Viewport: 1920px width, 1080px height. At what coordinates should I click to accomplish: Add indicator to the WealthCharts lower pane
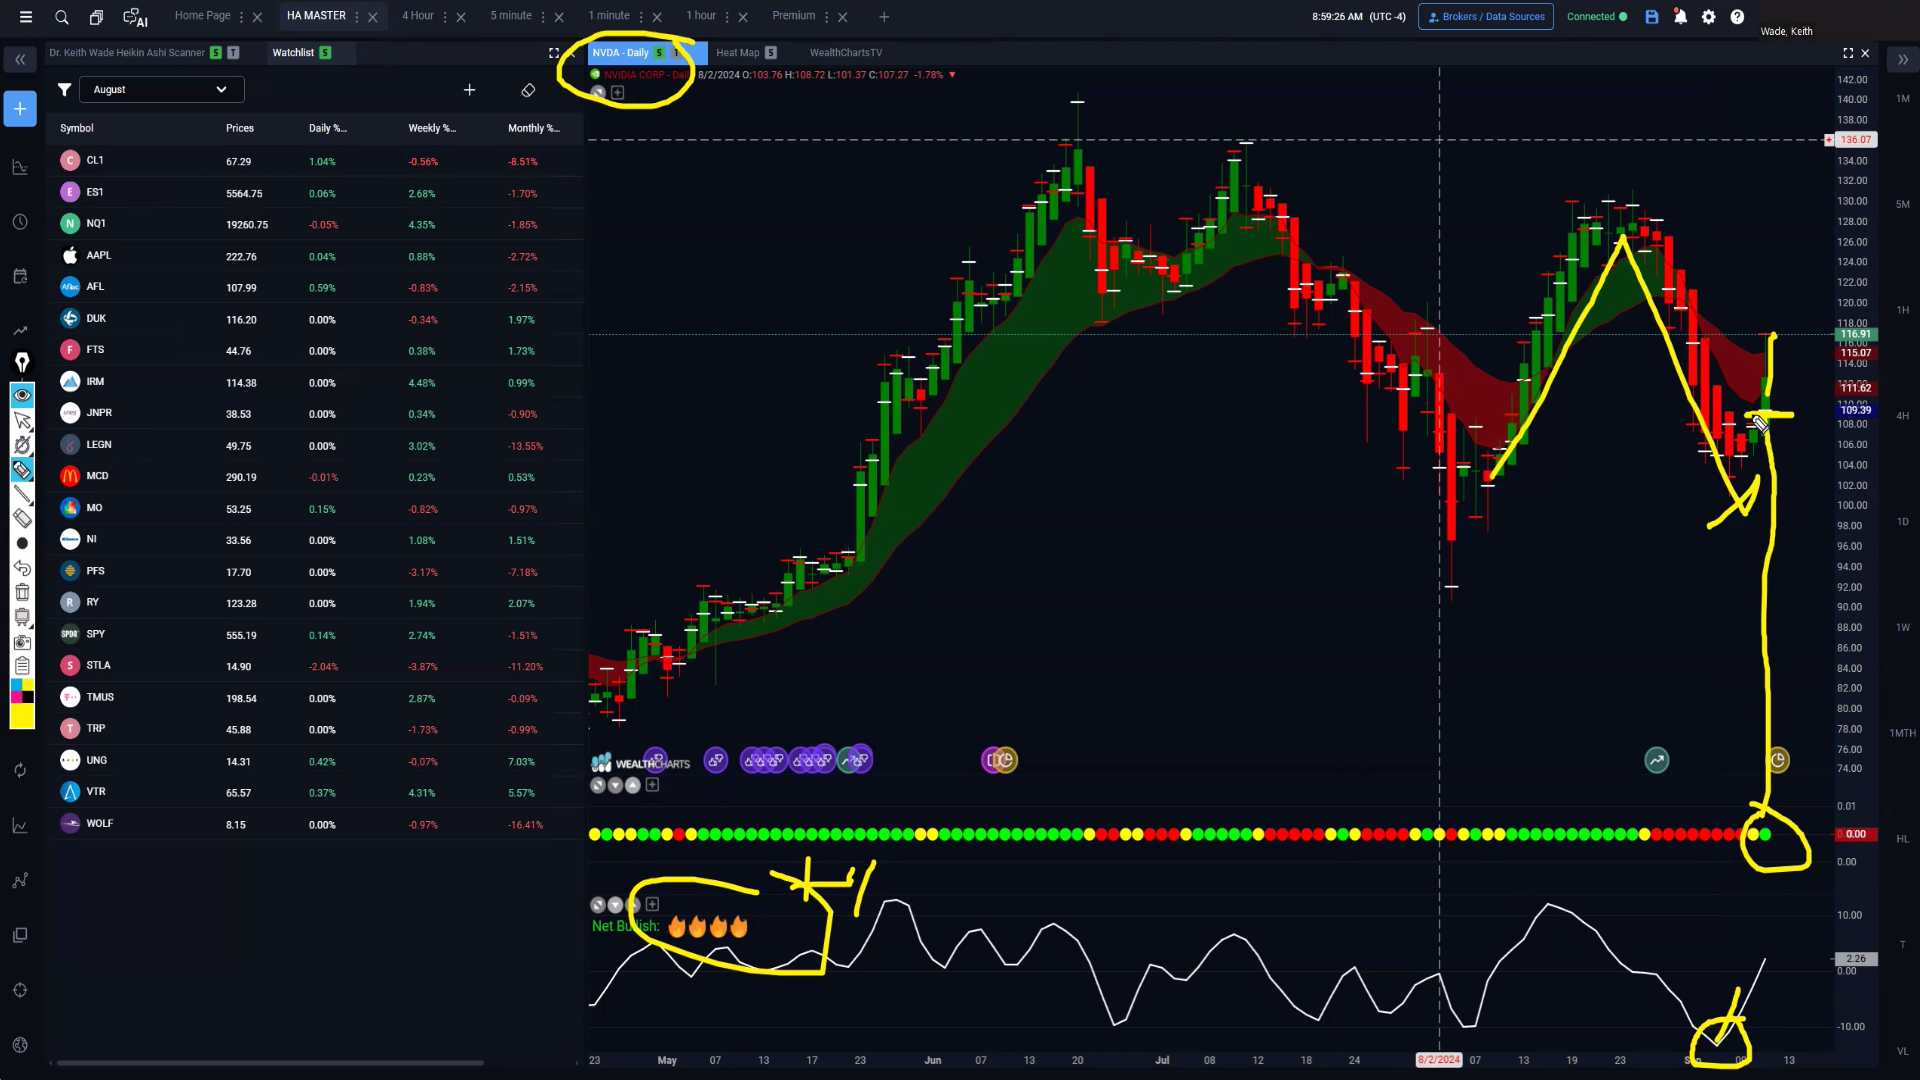pos(652,785)
